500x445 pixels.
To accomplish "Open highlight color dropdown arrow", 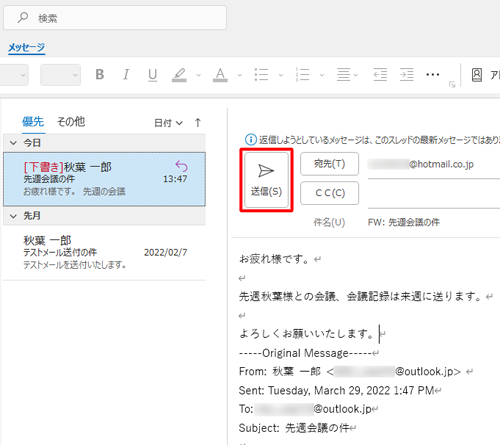I will point(199,75).
